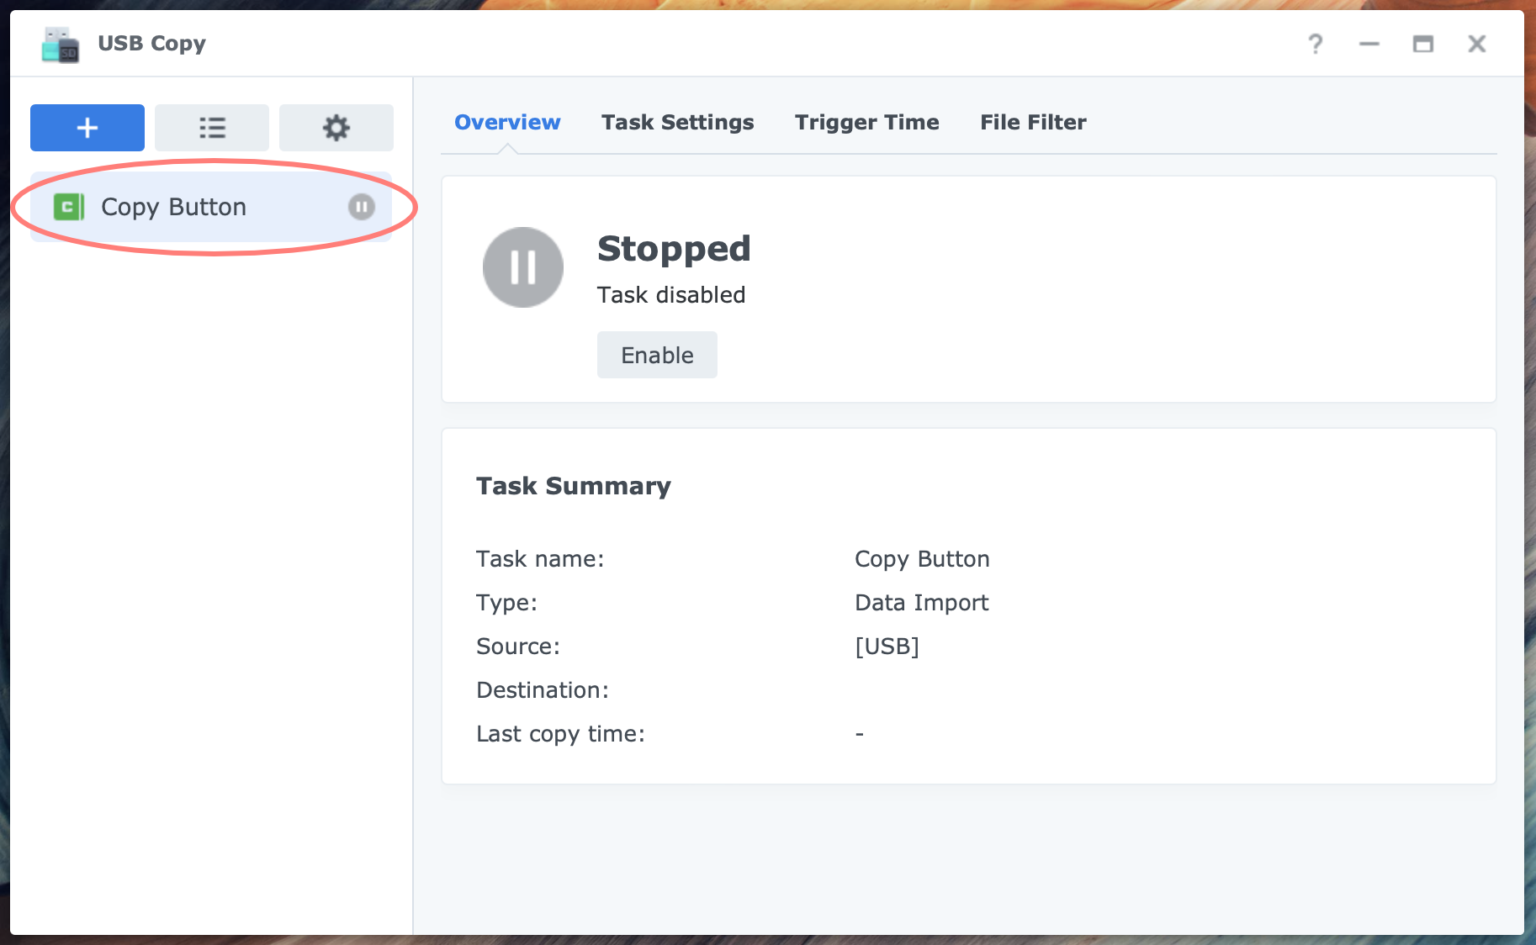This screenshot has width=1536, height=945.
Task: Click the green task icon beside Copy Button
Action: click(67, 207)
